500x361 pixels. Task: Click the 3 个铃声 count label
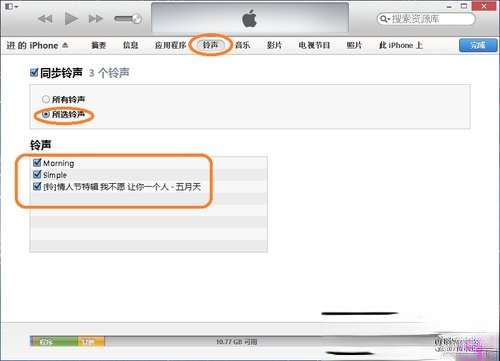pyautogui.click(x=109, y=73)
